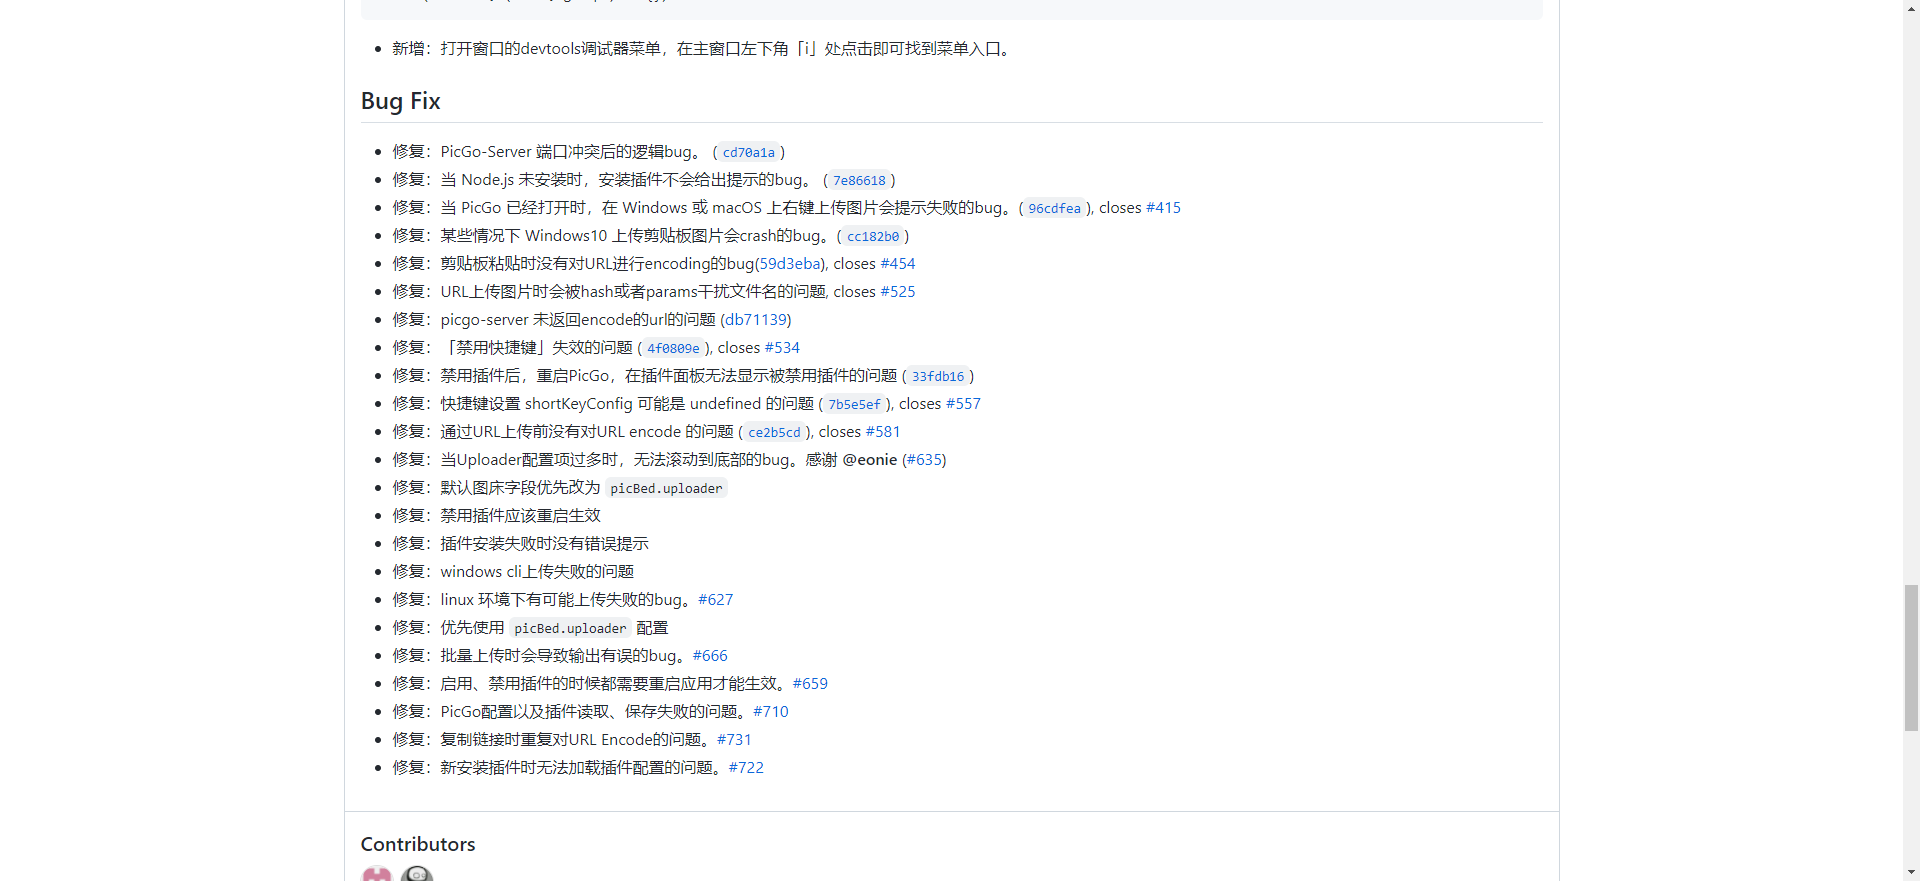
Task: Click the scrollbar down arrow
Action: point(1911,873)
